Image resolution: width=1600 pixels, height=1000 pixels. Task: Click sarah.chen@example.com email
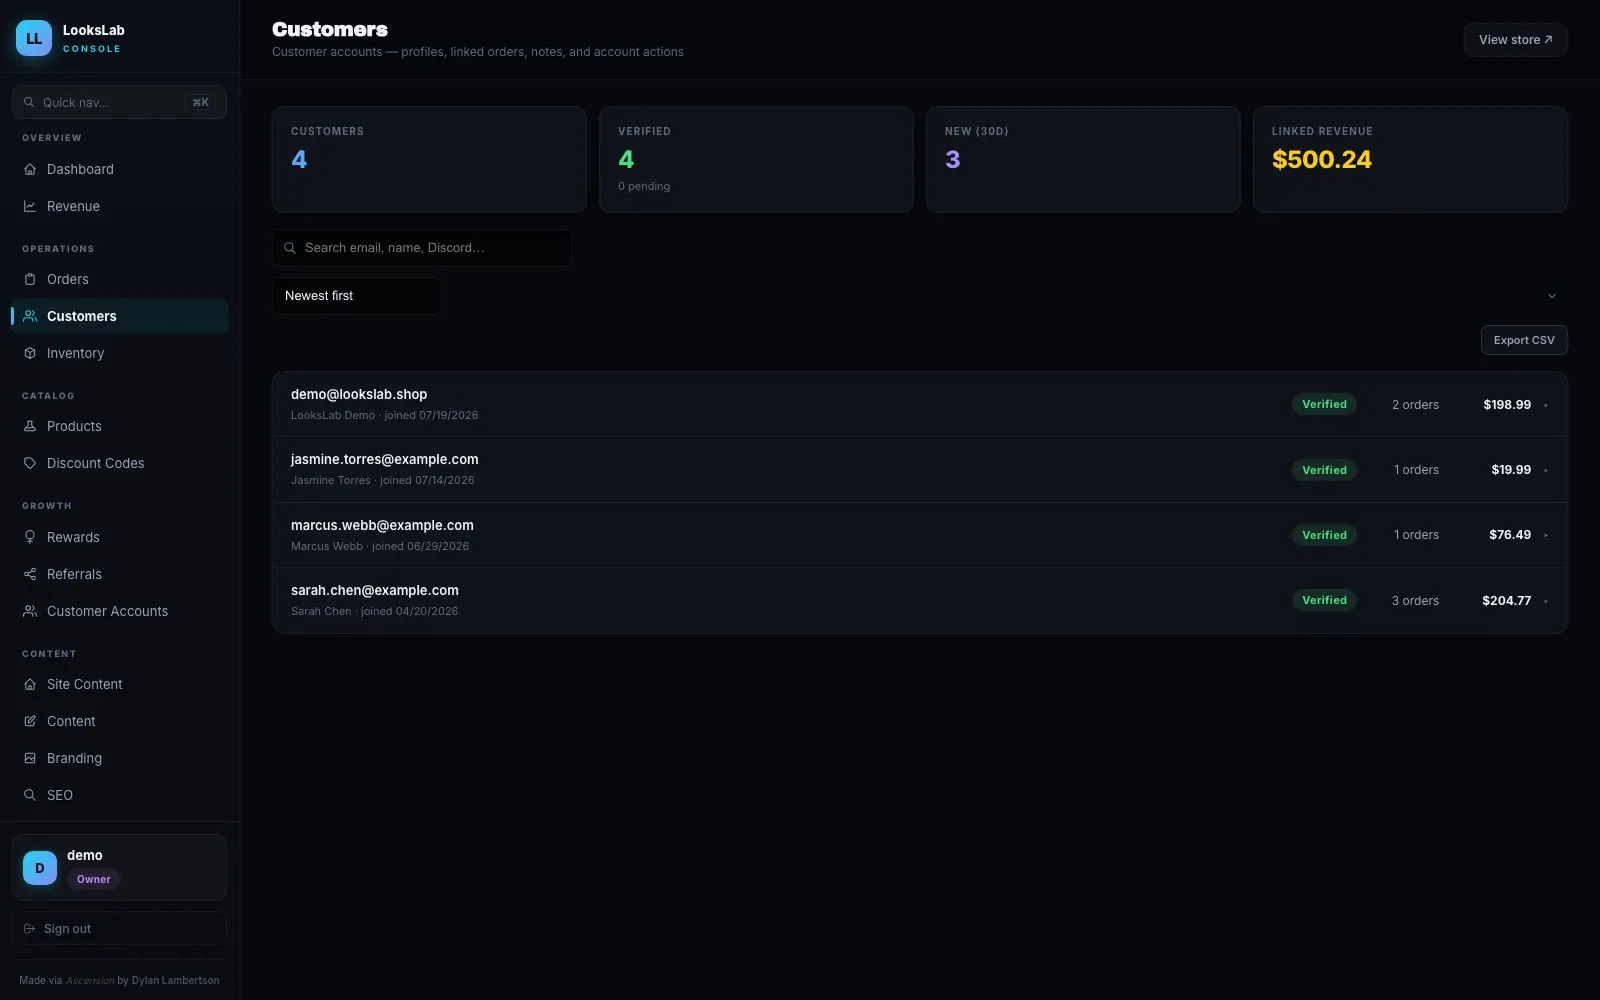point(375,590)
